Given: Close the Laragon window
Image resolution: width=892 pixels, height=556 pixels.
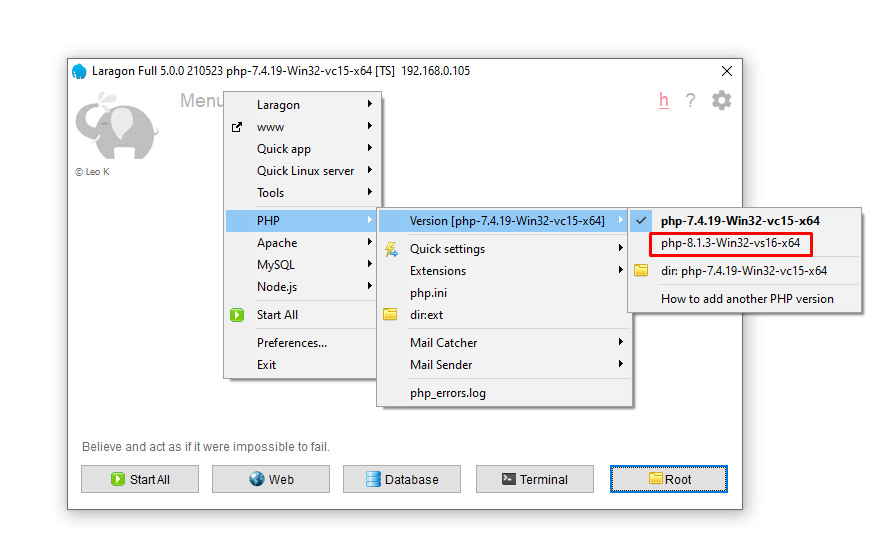Looking at the screenshot, I should [726, 71].
